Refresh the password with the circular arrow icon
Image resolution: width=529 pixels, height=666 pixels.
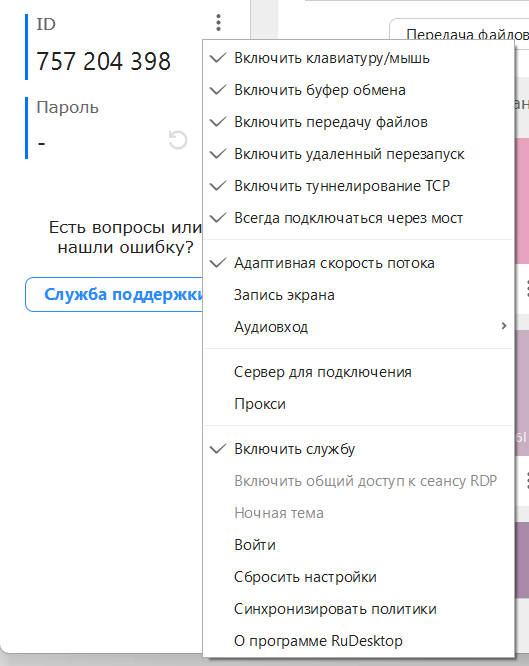[178, 140]
